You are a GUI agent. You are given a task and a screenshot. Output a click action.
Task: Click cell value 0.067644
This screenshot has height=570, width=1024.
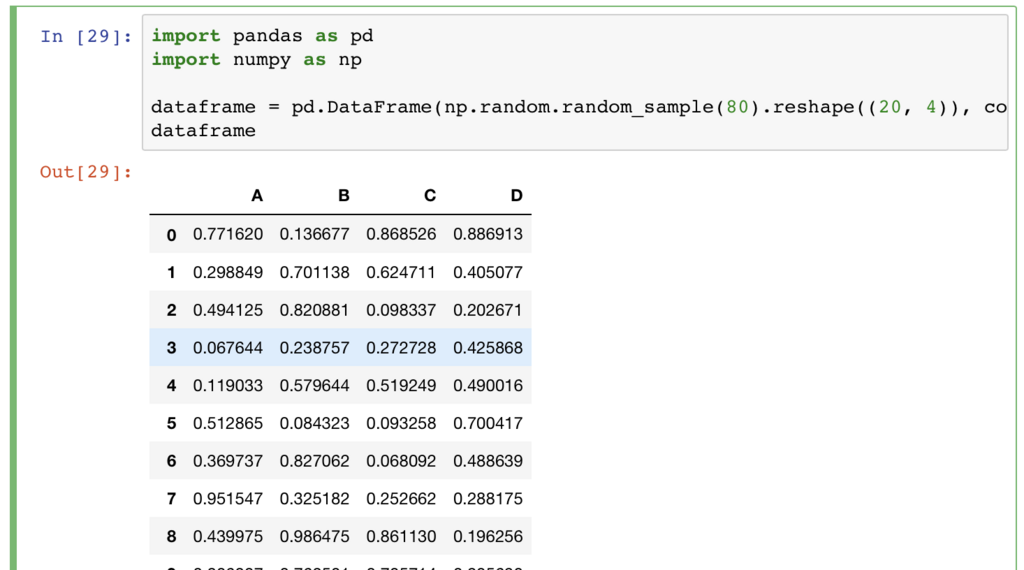[228, 348]
